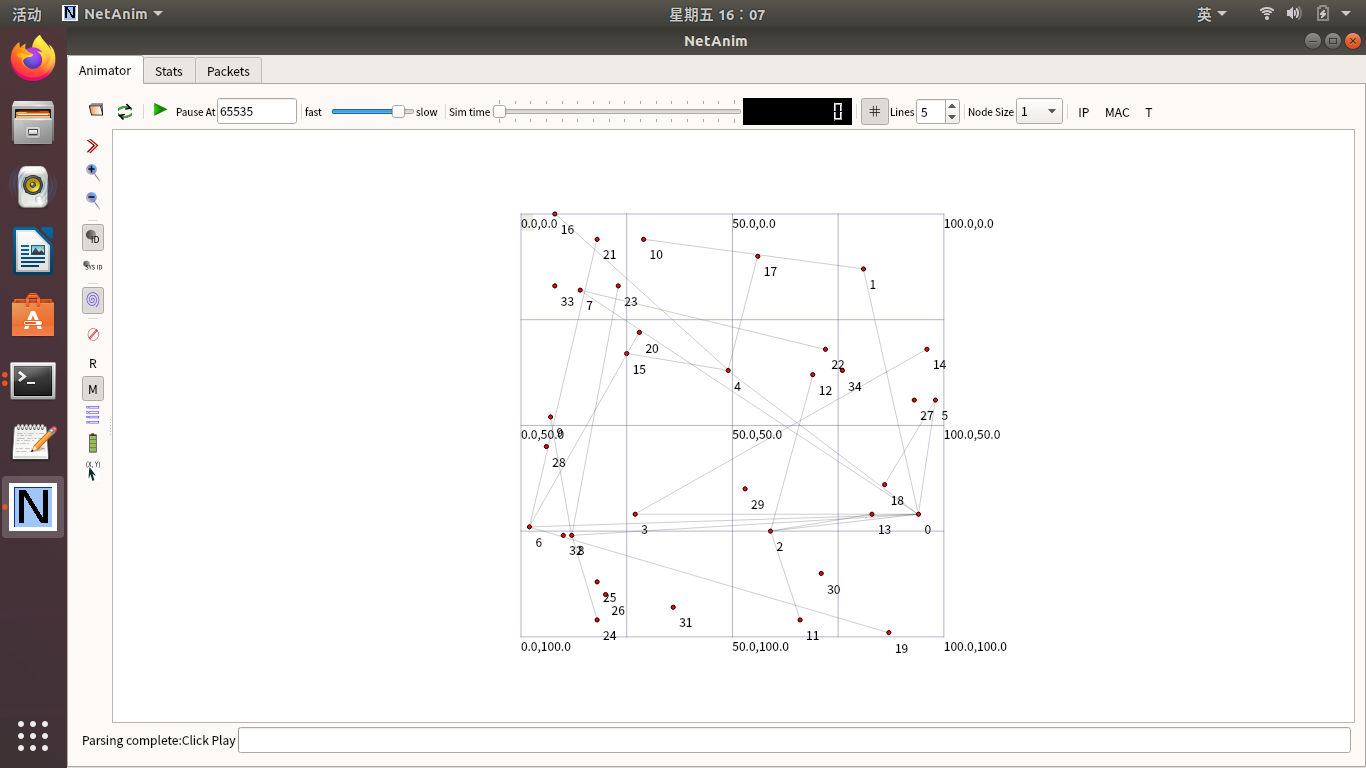1366x768 pixels.
Task: Toggle the node ID display button
Action: pyautogui.click(x=93, y=238)
